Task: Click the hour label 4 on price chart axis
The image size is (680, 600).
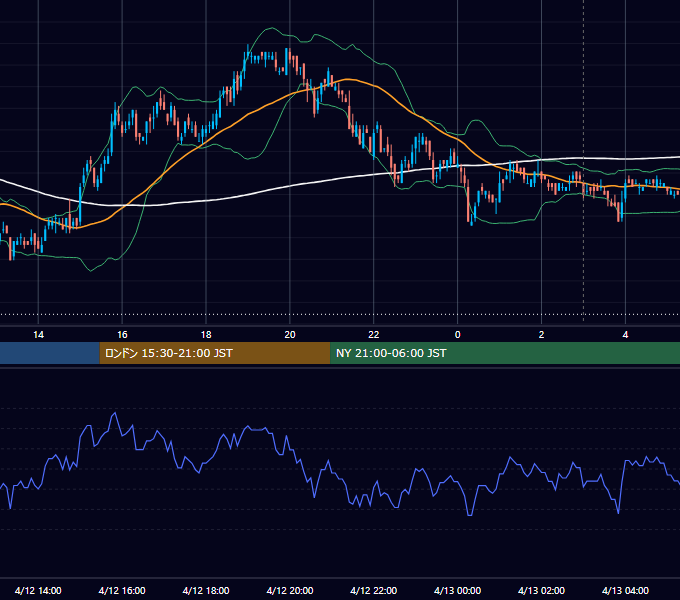Action: pos(625,335)
